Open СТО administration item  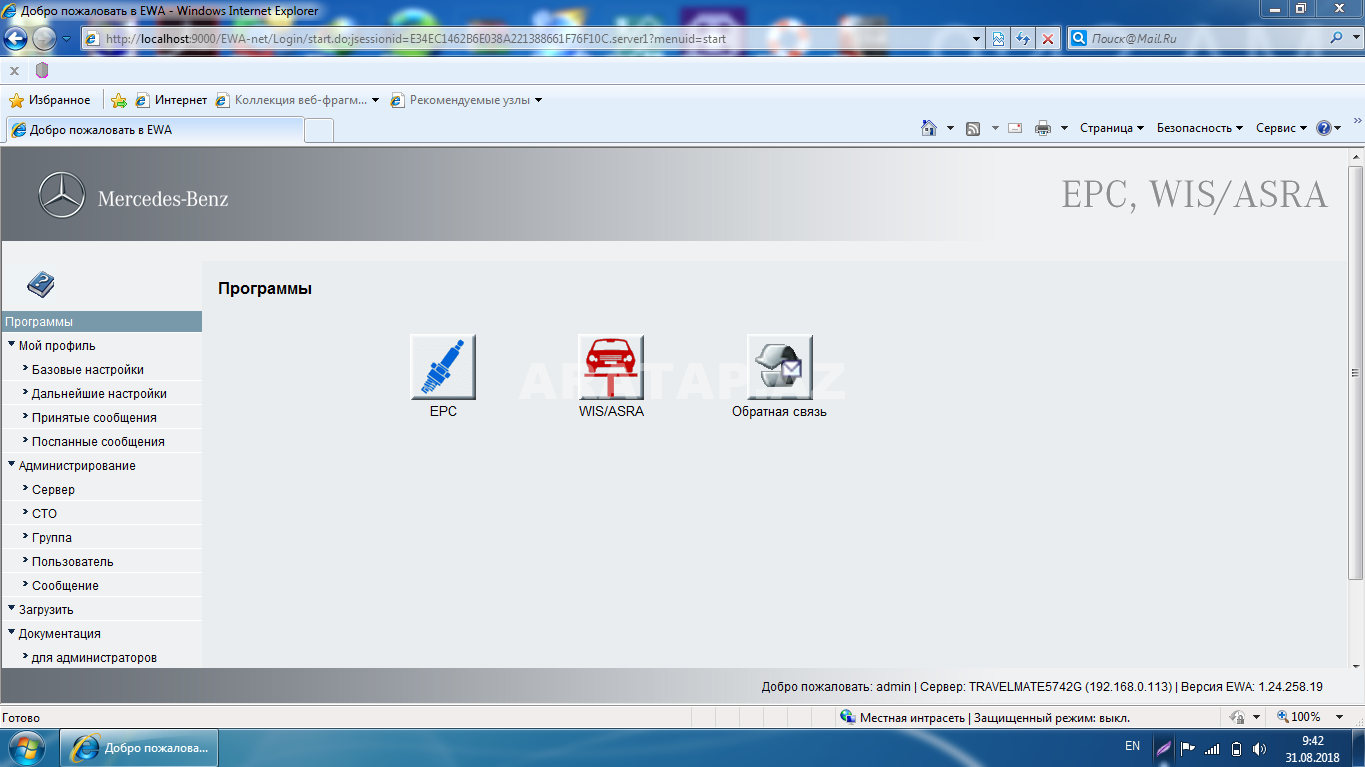[x=45, y=514]
